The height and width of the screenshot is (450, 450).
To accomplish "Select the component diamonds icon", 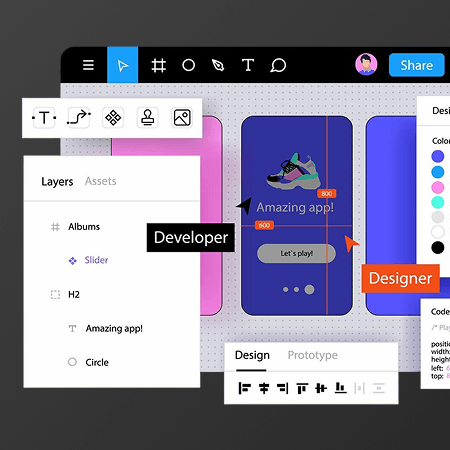I will [113, 118].
